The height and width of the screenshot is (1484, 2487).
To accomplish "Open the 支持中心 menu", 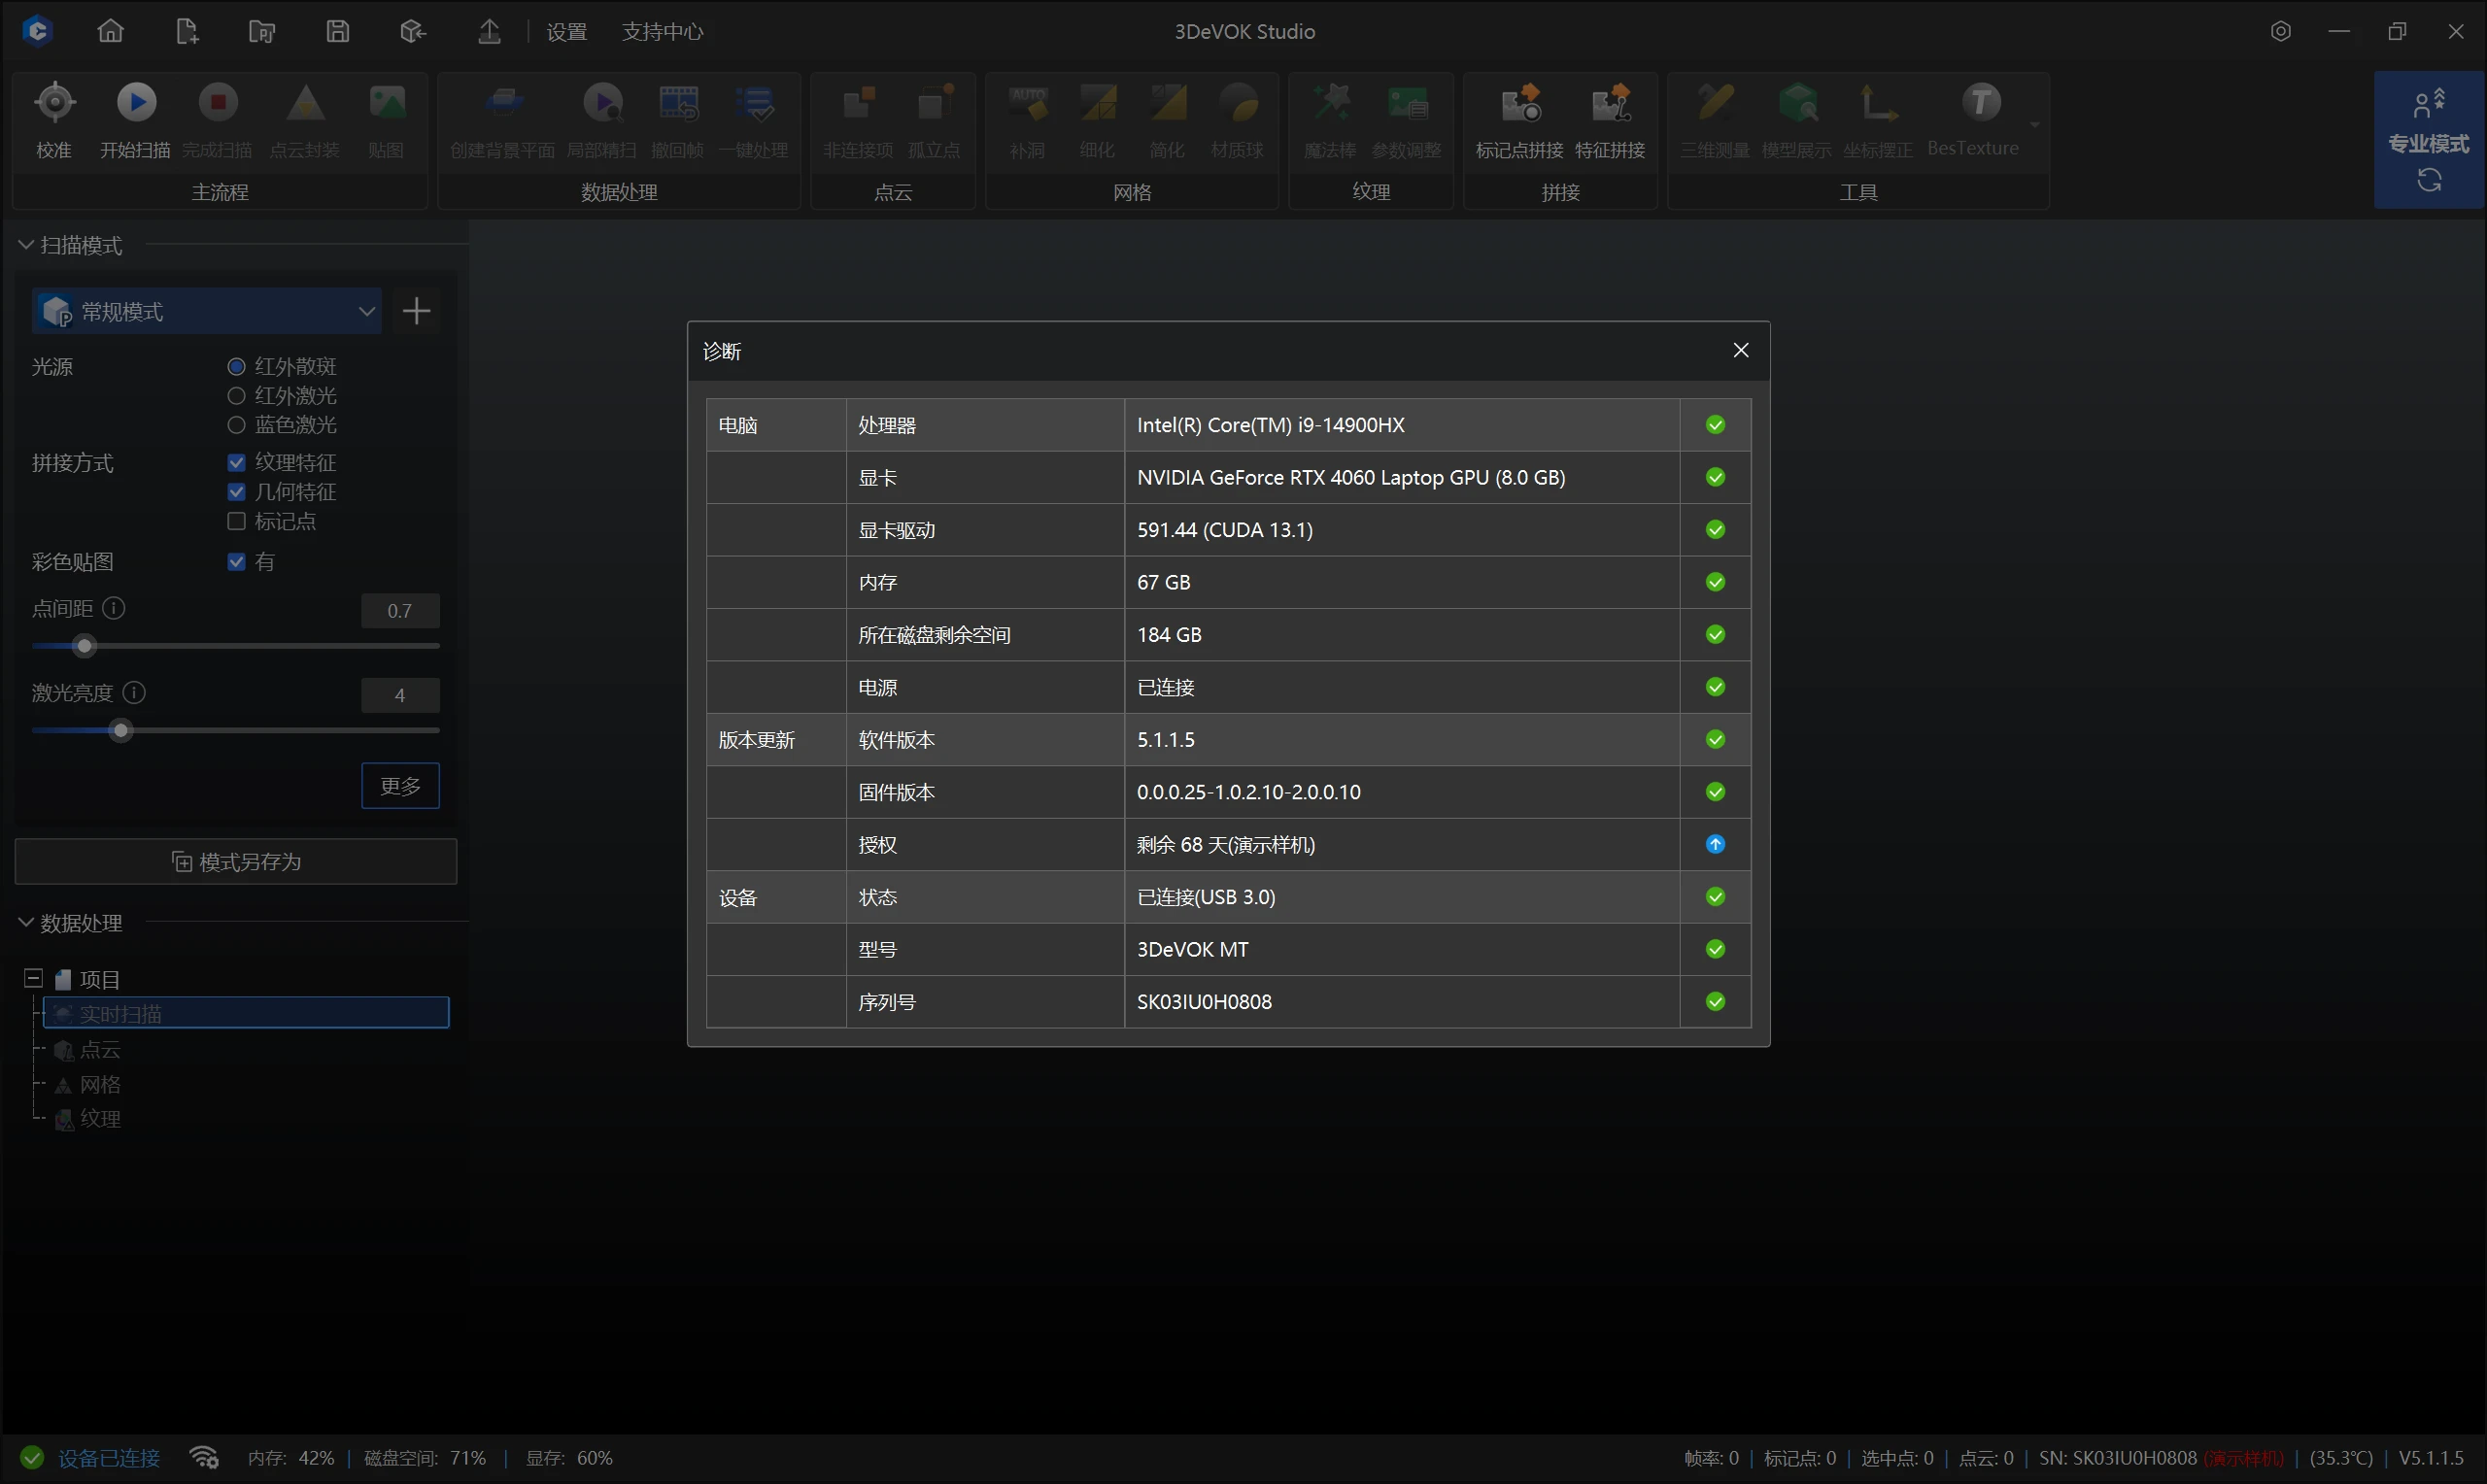I will (662, 32).
